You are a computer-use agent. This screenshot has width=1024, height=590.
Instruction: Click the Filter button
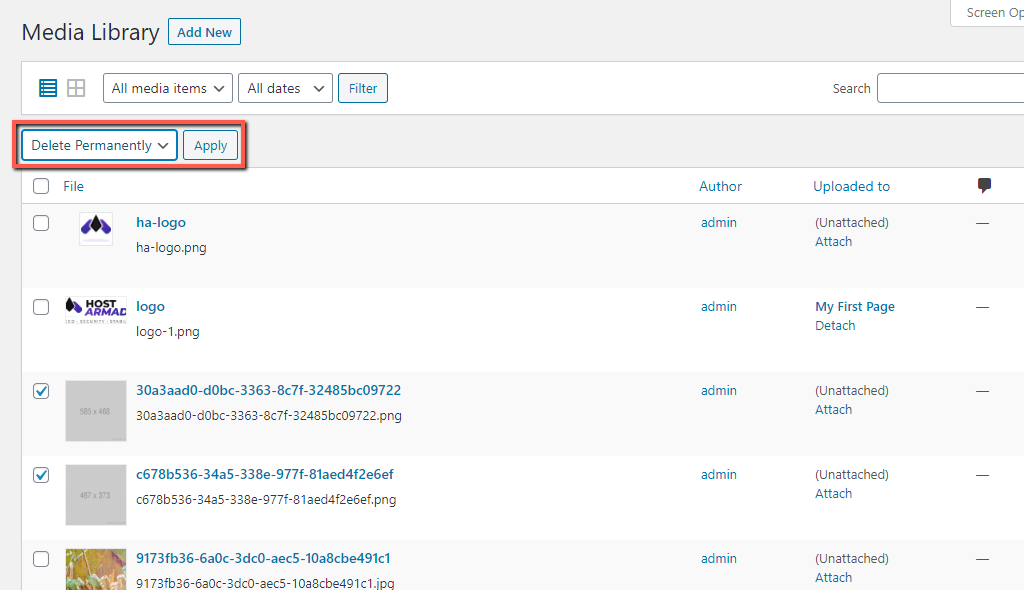point(362,88)
